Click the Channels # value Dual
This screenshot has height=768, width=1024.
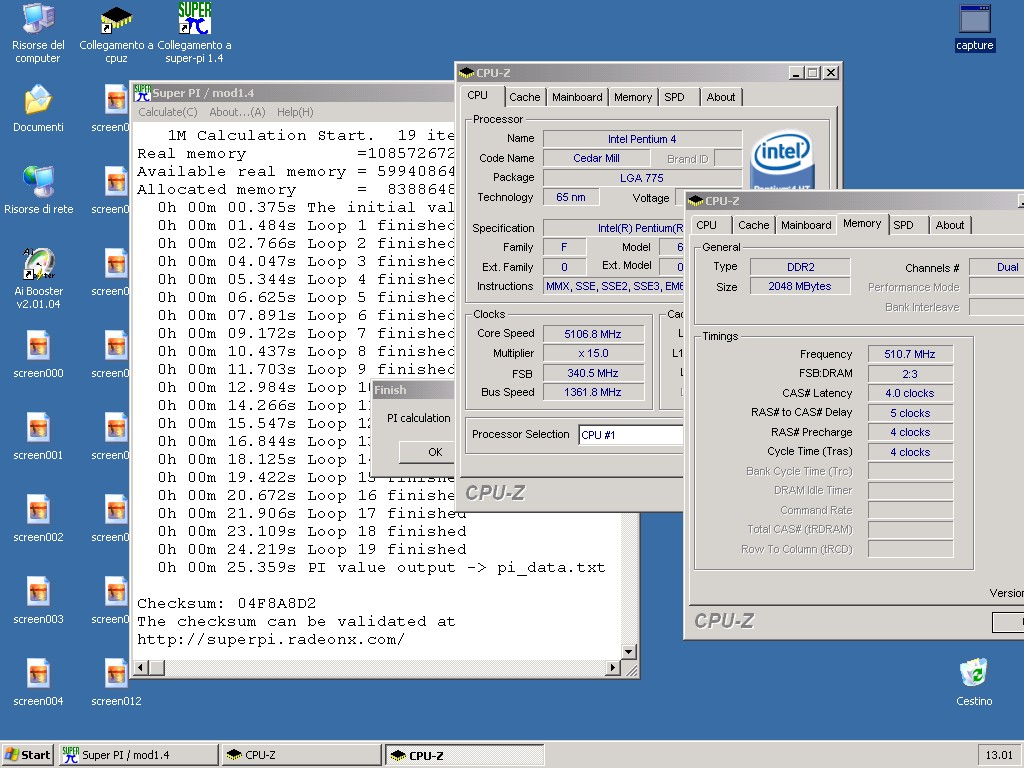997,267
